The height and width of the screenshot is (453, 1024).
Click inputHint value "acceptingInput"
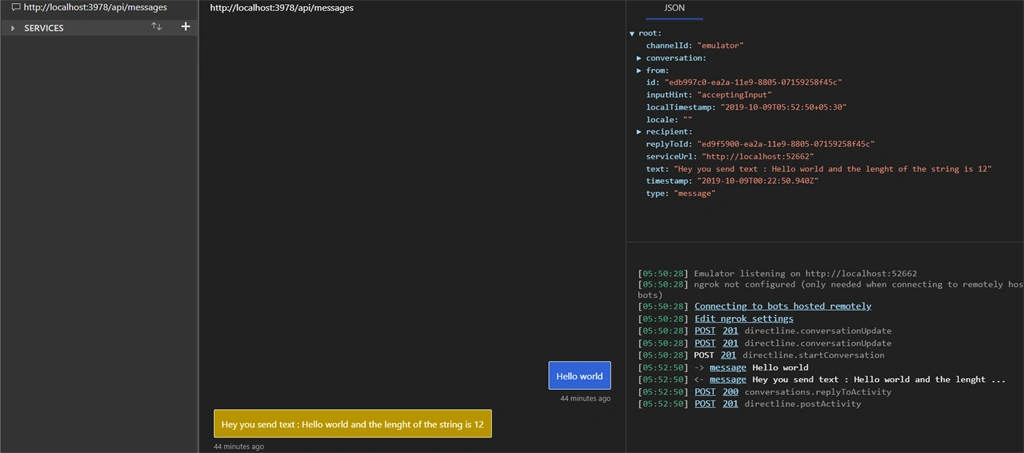coord(735,95)
